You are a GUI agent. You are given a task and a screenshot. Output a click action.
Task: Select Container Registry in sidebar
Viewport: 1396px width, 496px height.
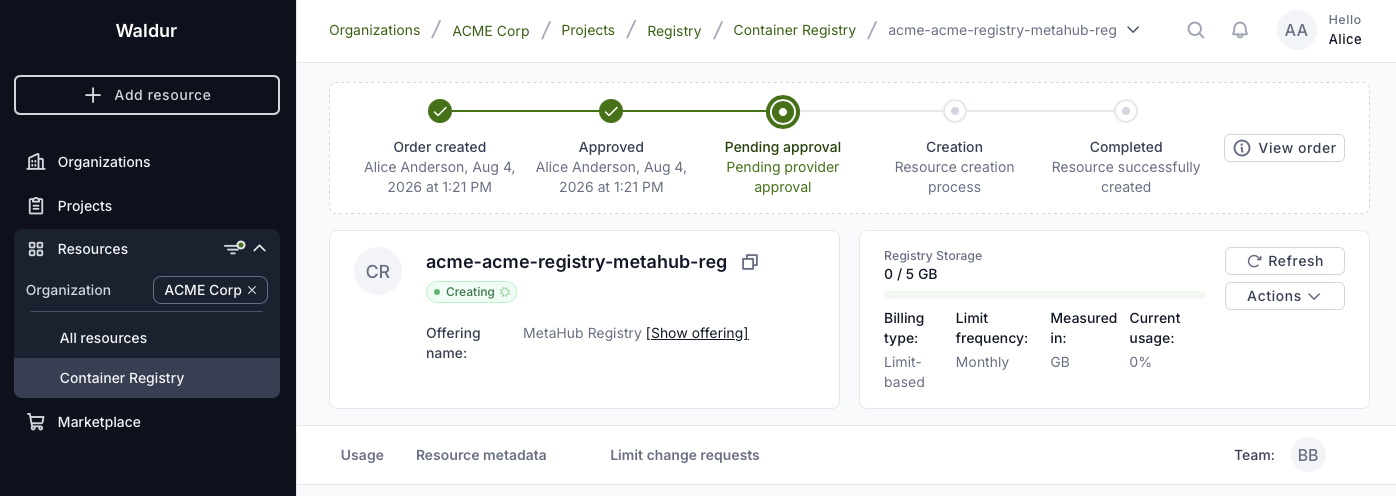coord(147,378)
